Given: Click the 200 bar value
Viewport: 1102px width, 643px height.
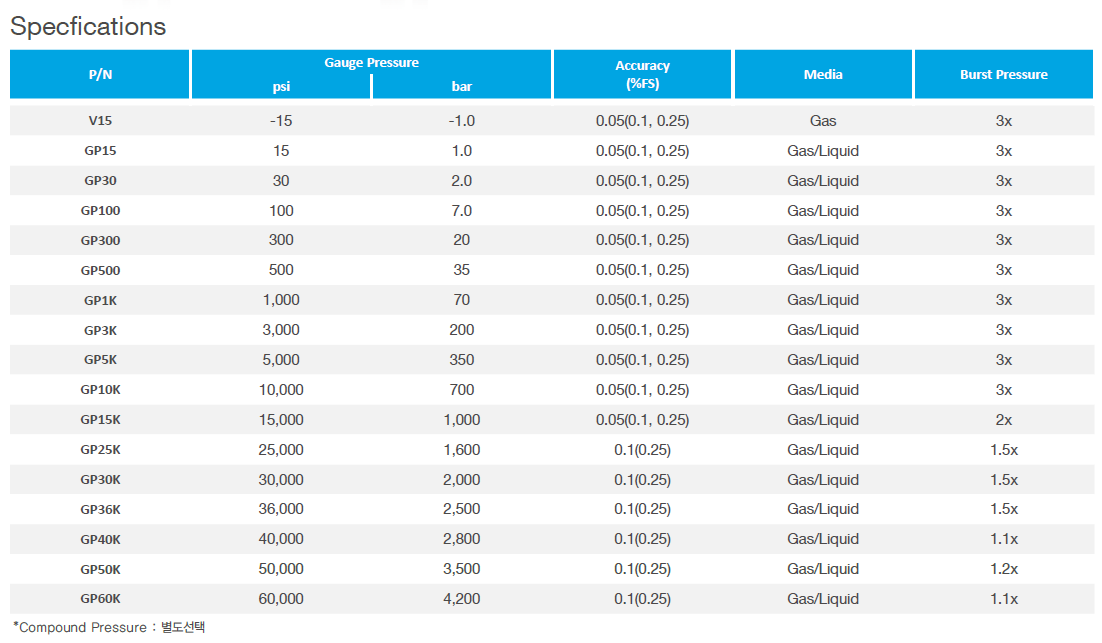Looking at the screenshot, I should pyautogui.click(x=462, y=330).
